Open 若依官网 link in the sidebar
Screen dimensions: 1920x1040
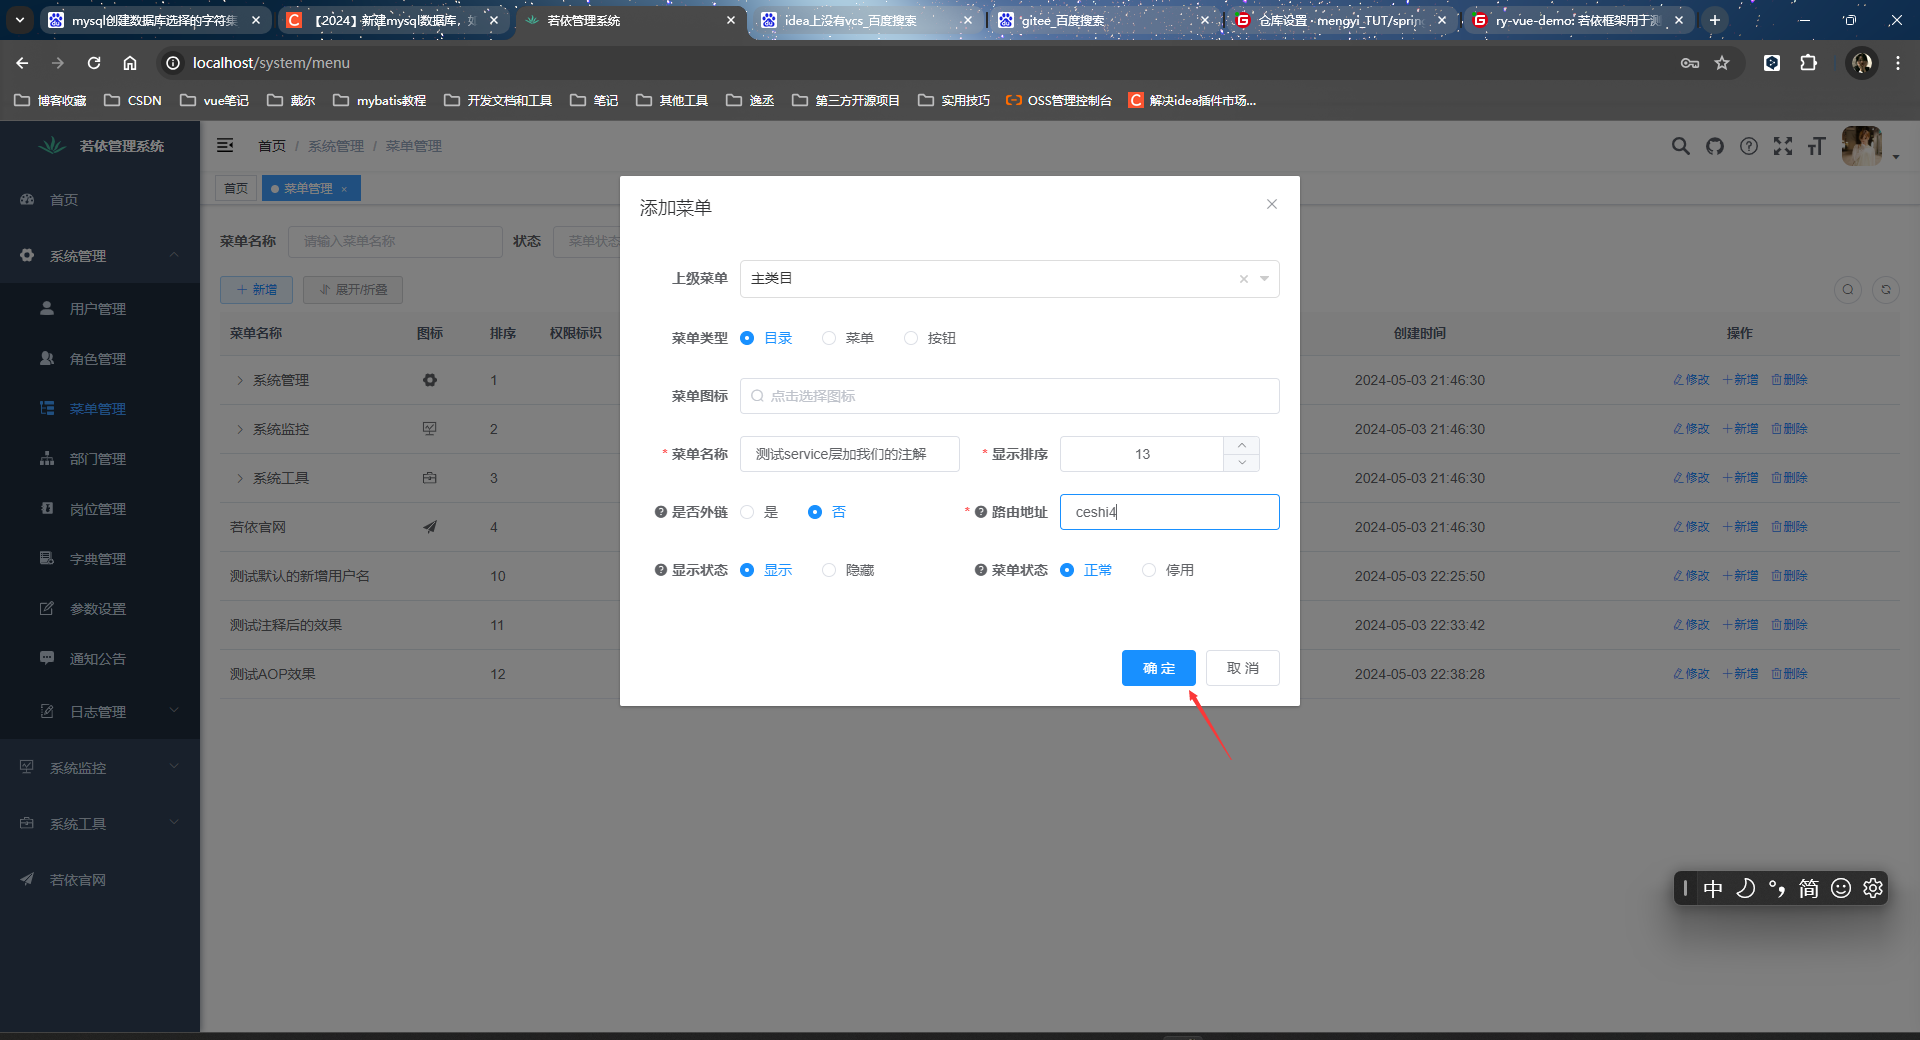coord(100,880)
